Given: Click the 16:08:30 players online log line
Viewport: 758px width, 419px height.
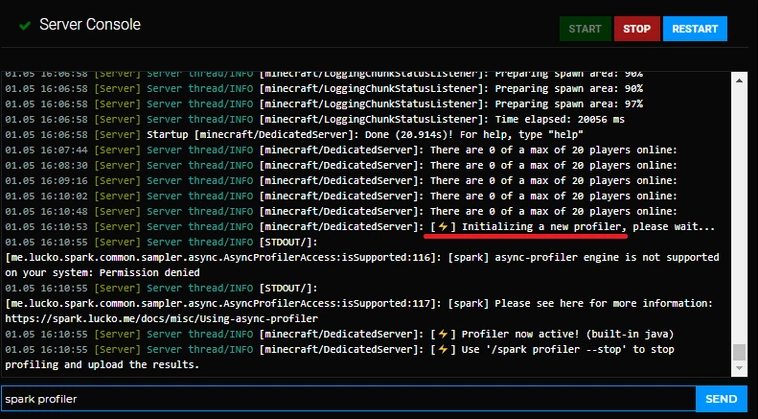Looking at the screenshot, I should point(341,165).
